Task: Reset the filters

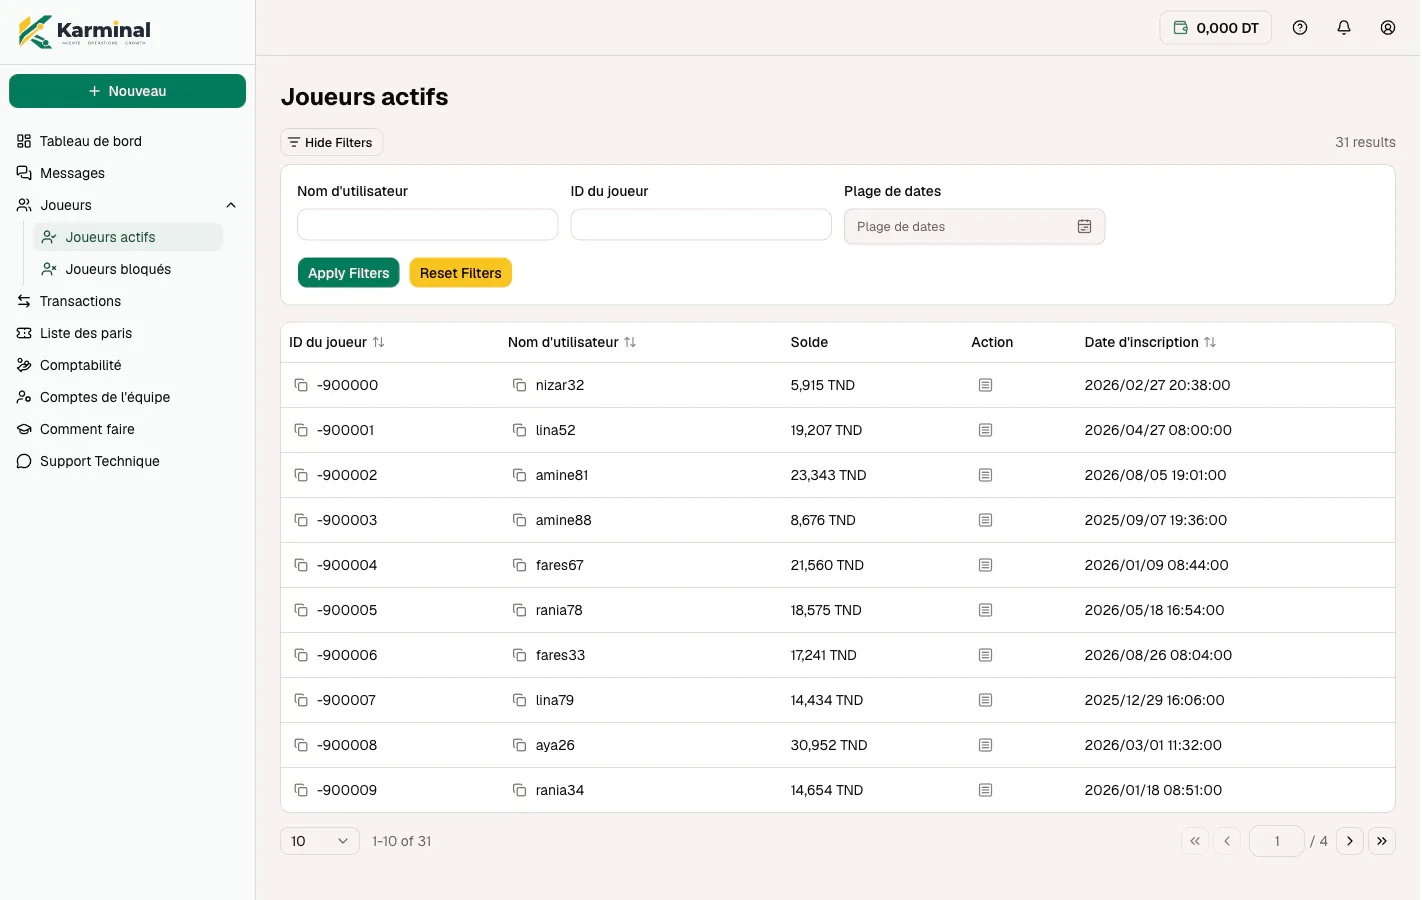Action: (x=460, y=273)
